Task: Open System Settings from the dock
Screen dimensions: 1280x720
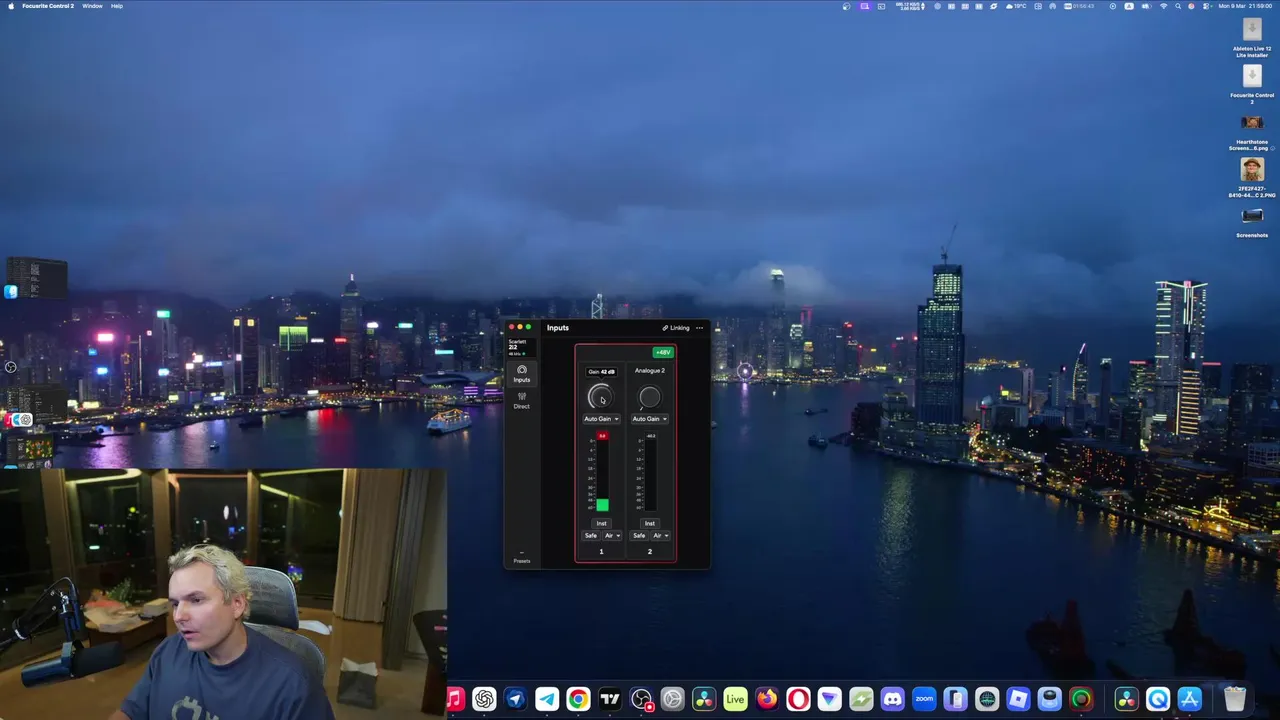Action: click(x=672, y=699)
